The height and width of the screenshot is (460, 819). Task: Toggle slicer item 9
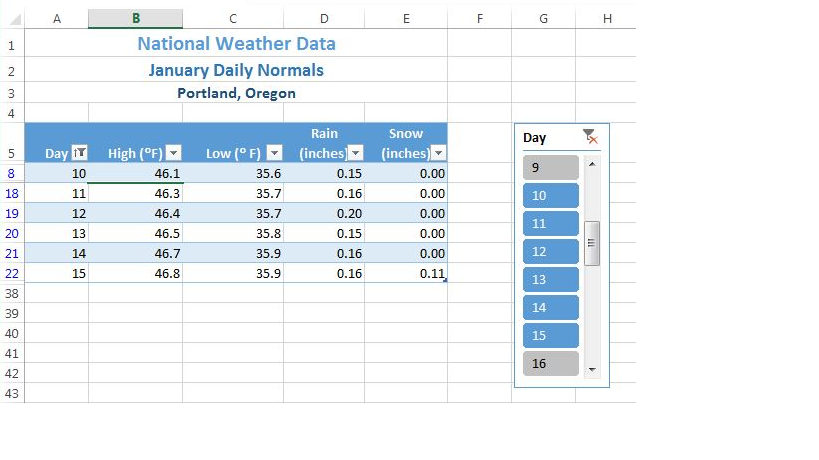tap(551, 168)
